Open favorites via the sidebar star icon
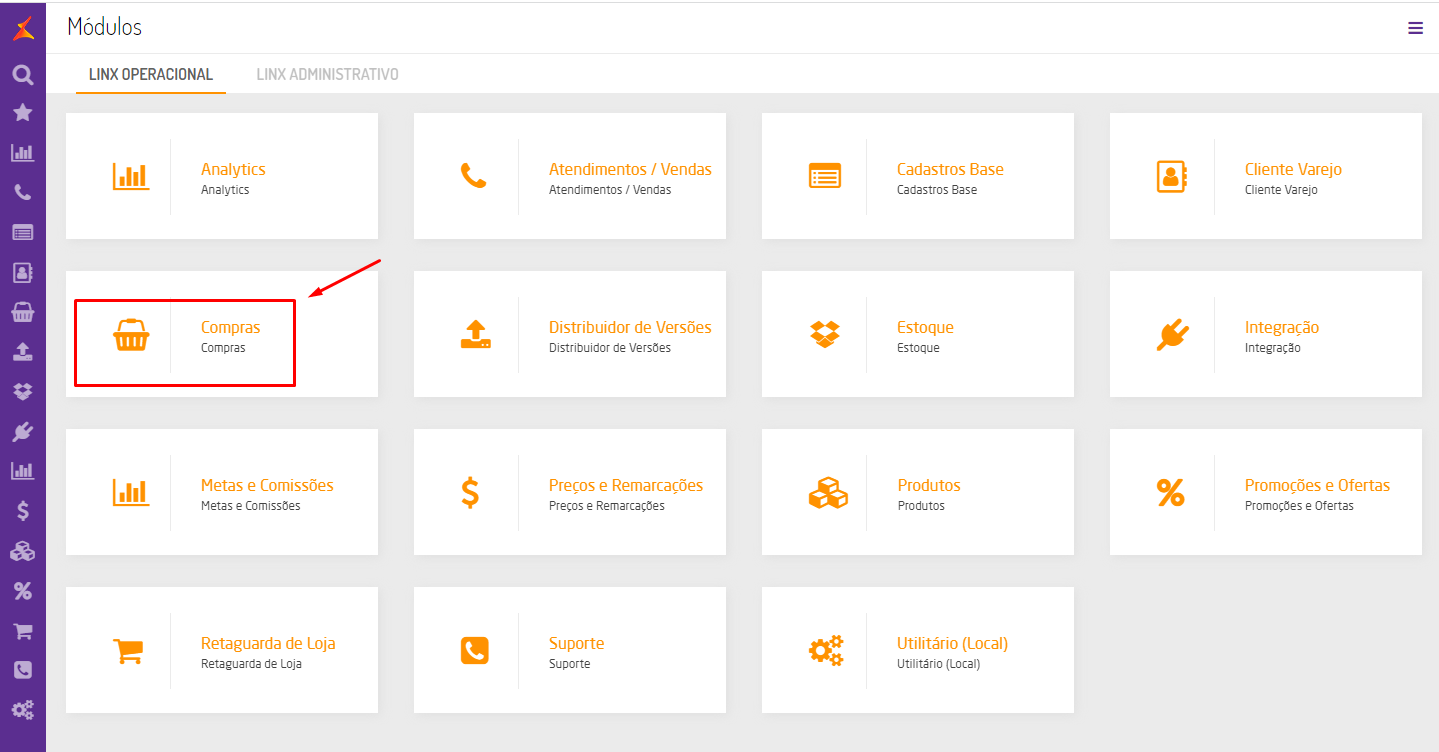Image resolution: width=1439 pixels, height=752 pixels. [x=23, y=113]
